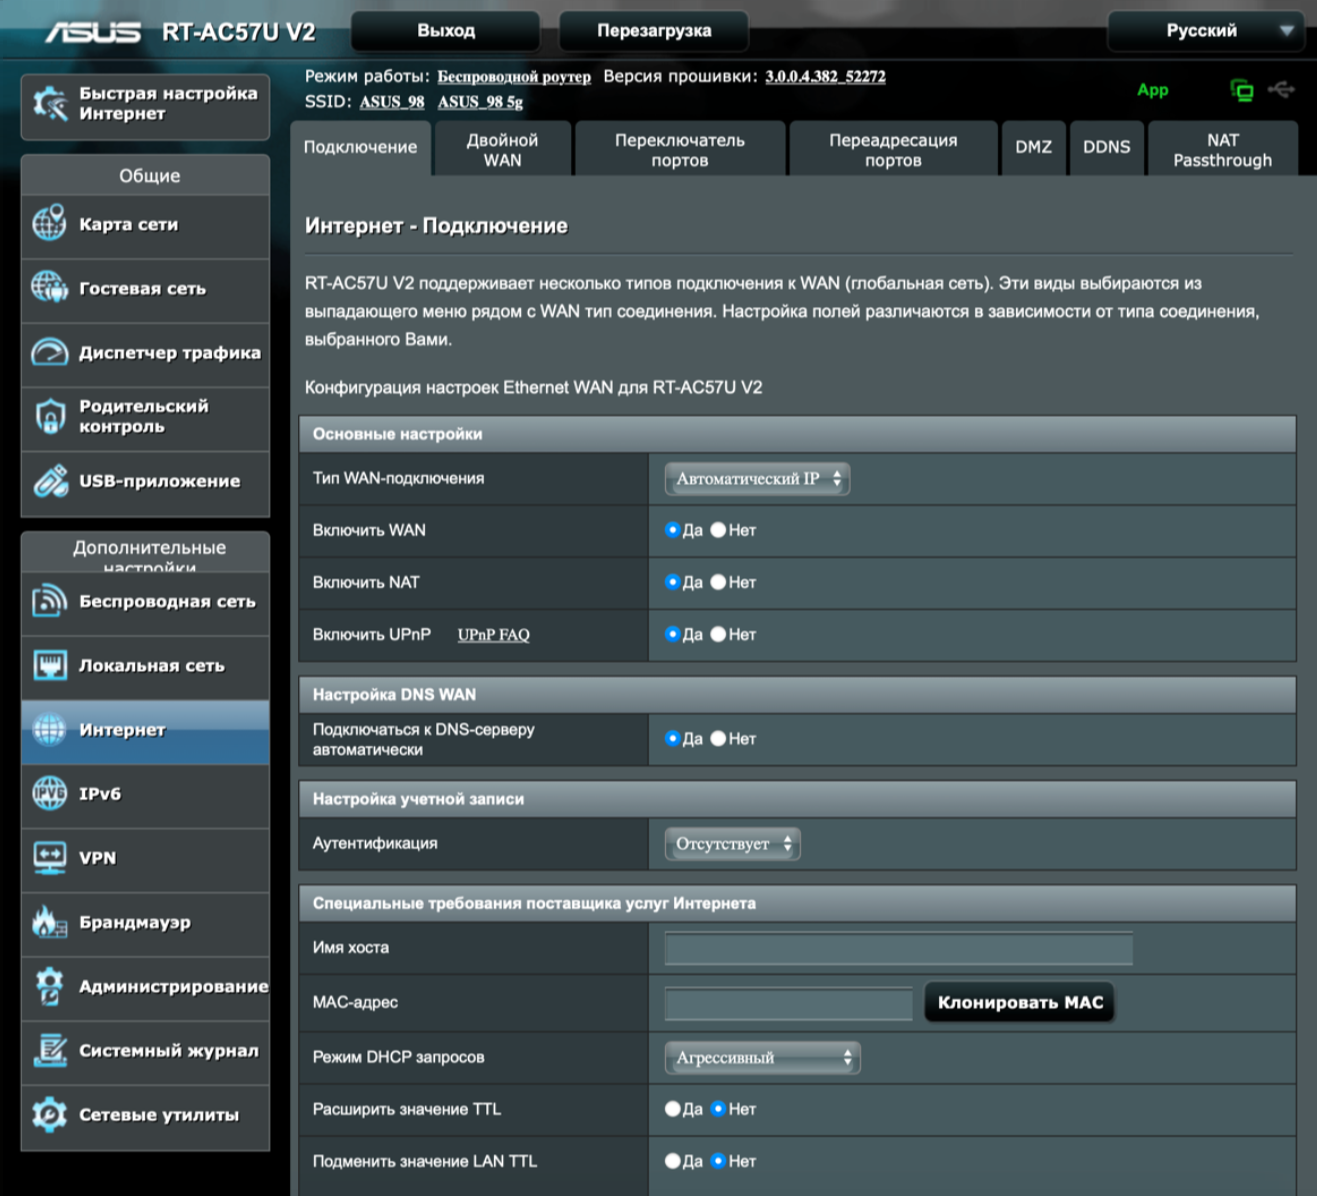Viewport: 1317px width, 1196px height.
Task: Select Нет for automatic DNS-server connection
Action: [x=718, y=739]
